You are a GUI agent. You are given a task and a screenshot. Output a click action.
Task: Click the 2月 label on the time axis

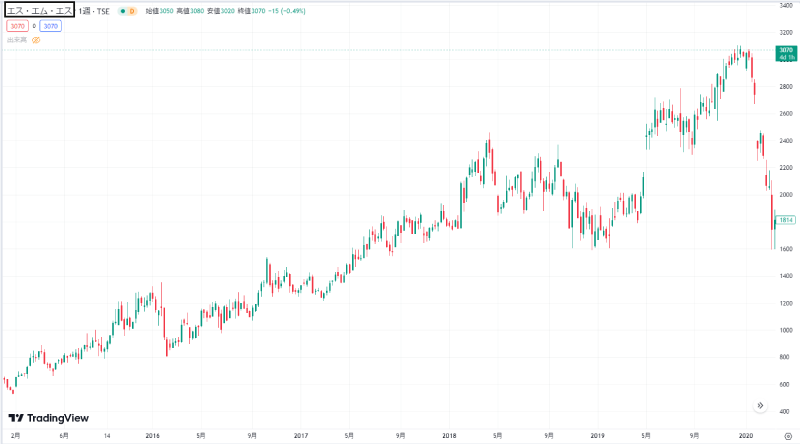tap(15, 436)
